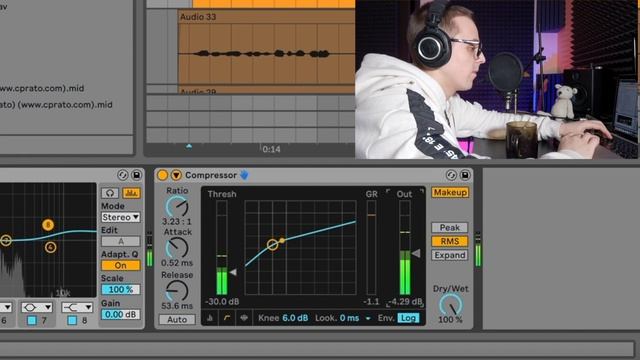
Task: Click the orange clip above Audio 33
Action: pos(273,4)
